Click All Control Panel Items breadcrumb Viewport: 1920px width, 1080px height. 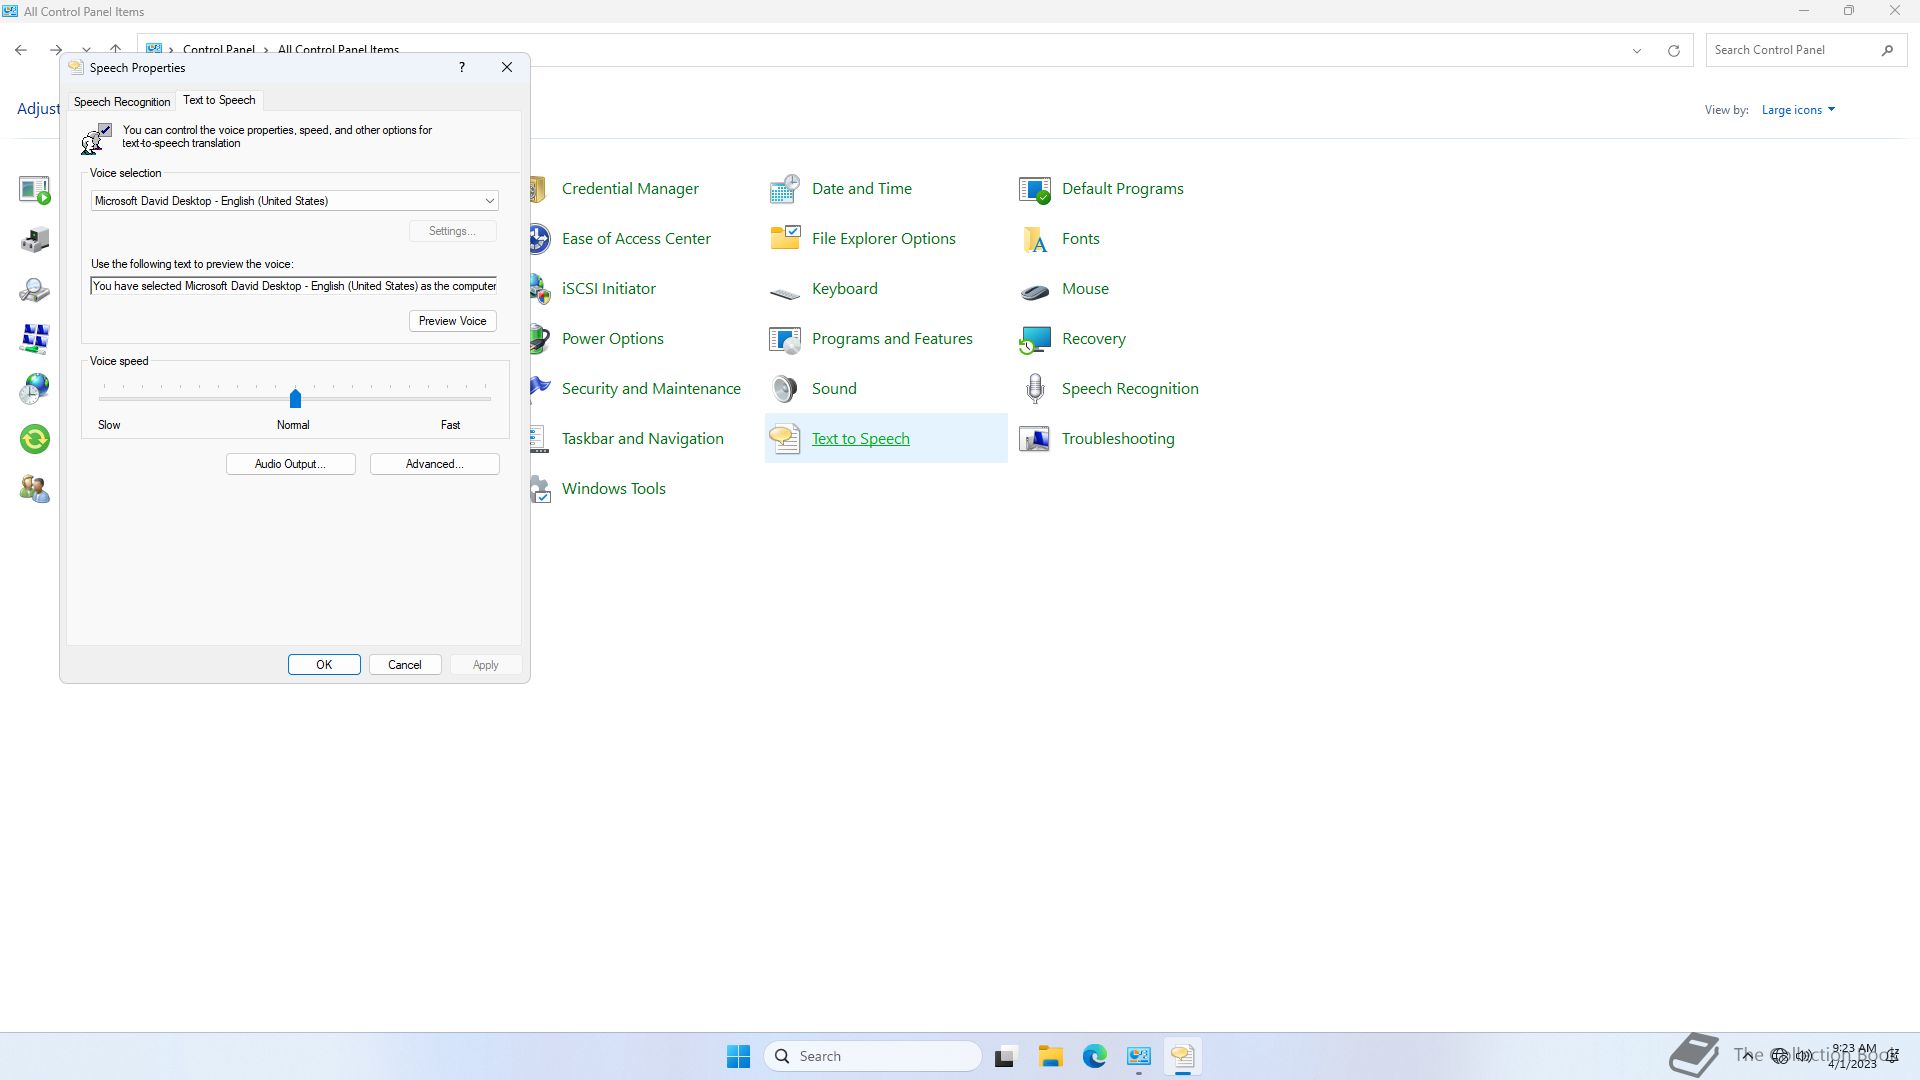click(338, 49)
